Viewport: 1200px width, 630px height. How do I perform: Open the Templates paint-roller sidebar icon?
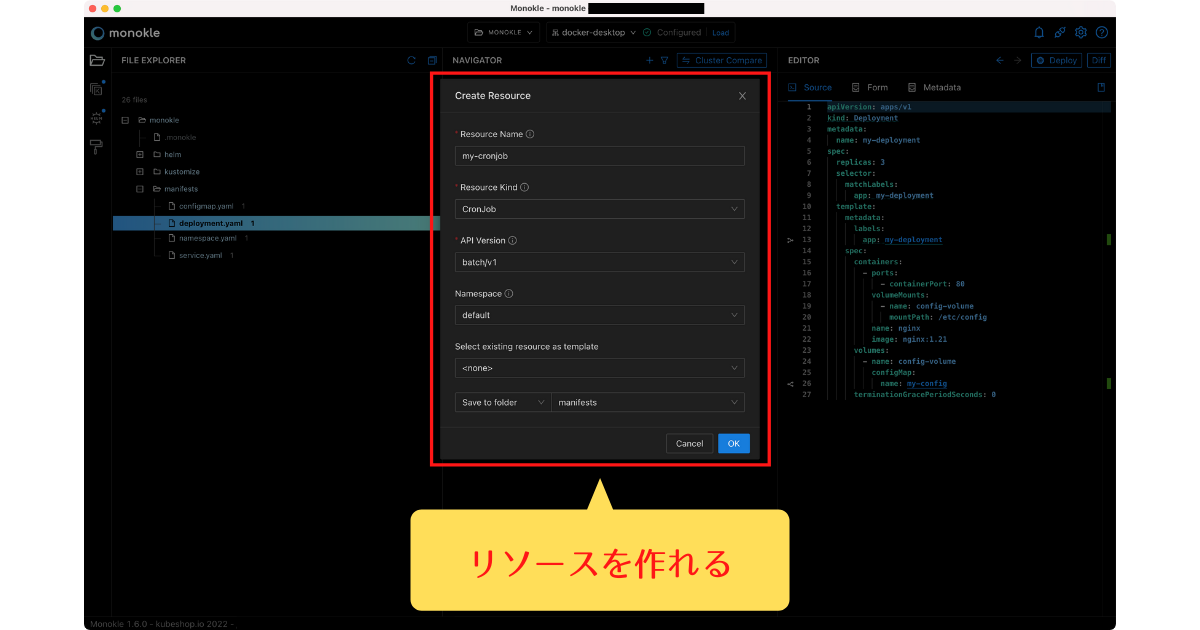click(97, 147)
